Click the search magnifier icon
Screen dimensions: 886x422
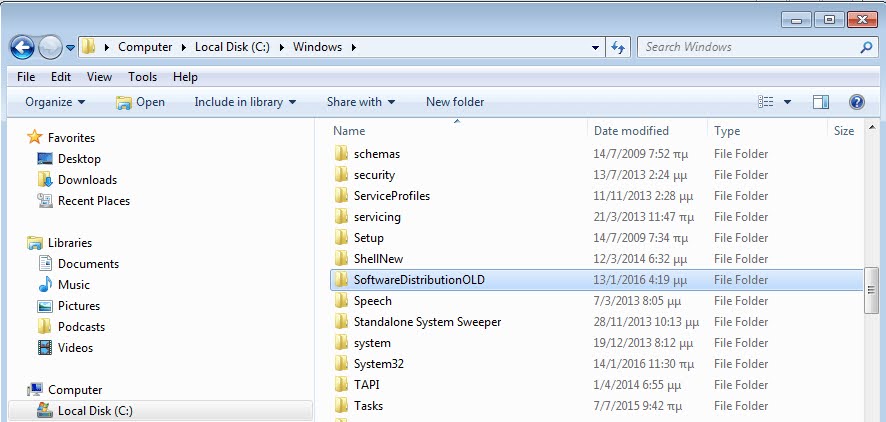[866, 47]
